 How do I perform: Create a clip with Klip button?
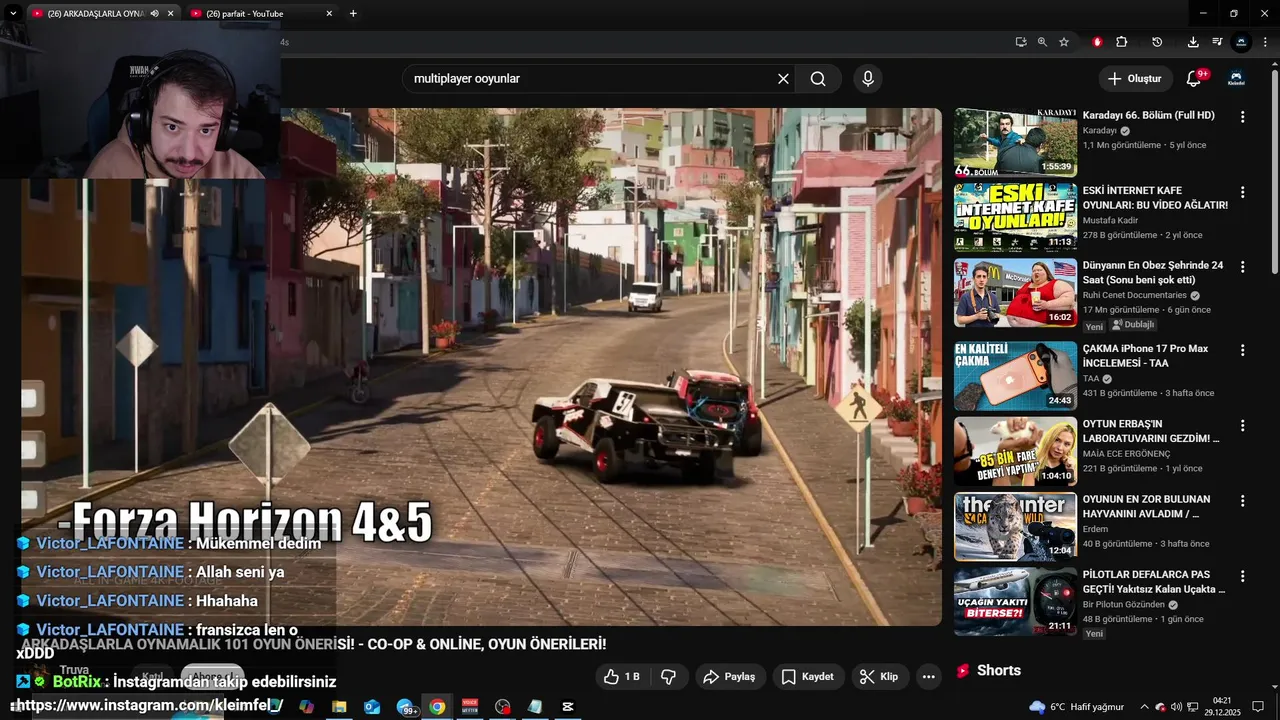(x=879, y=677)
